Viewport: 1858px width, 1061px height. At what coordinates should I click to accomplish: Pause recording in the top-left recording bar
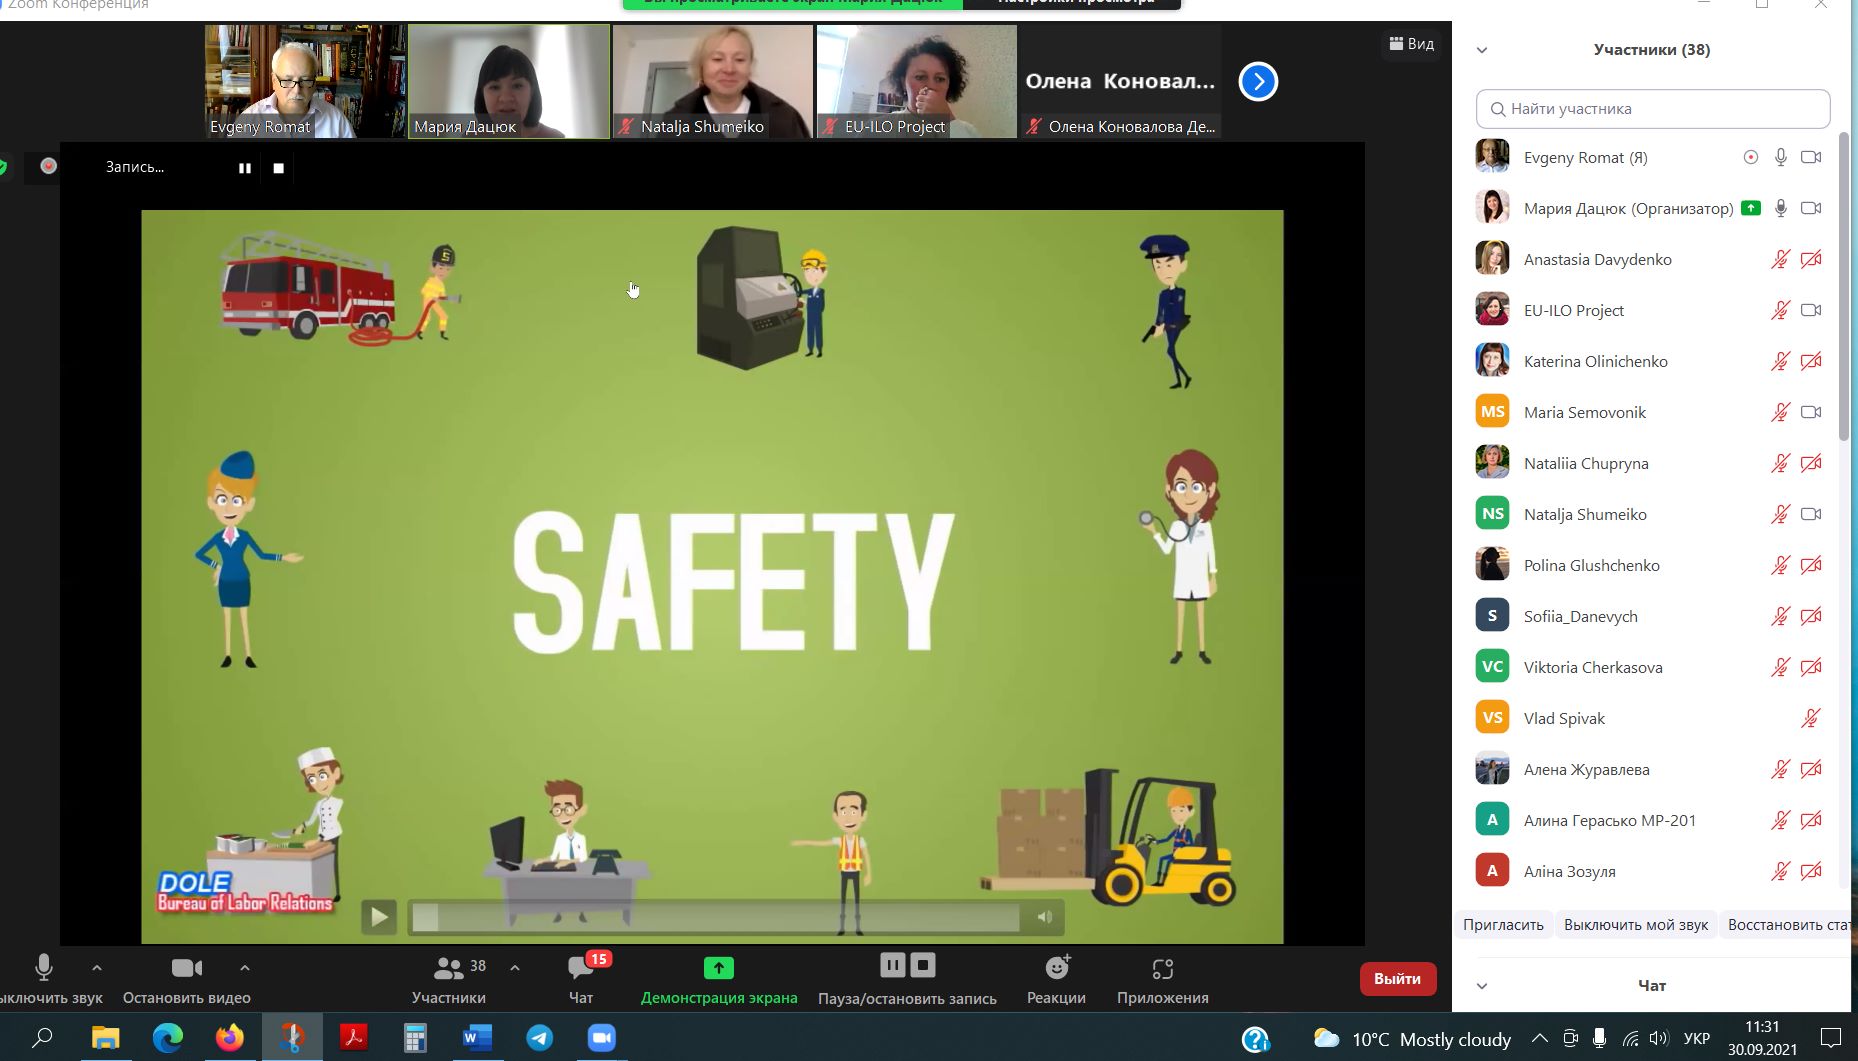245,168
